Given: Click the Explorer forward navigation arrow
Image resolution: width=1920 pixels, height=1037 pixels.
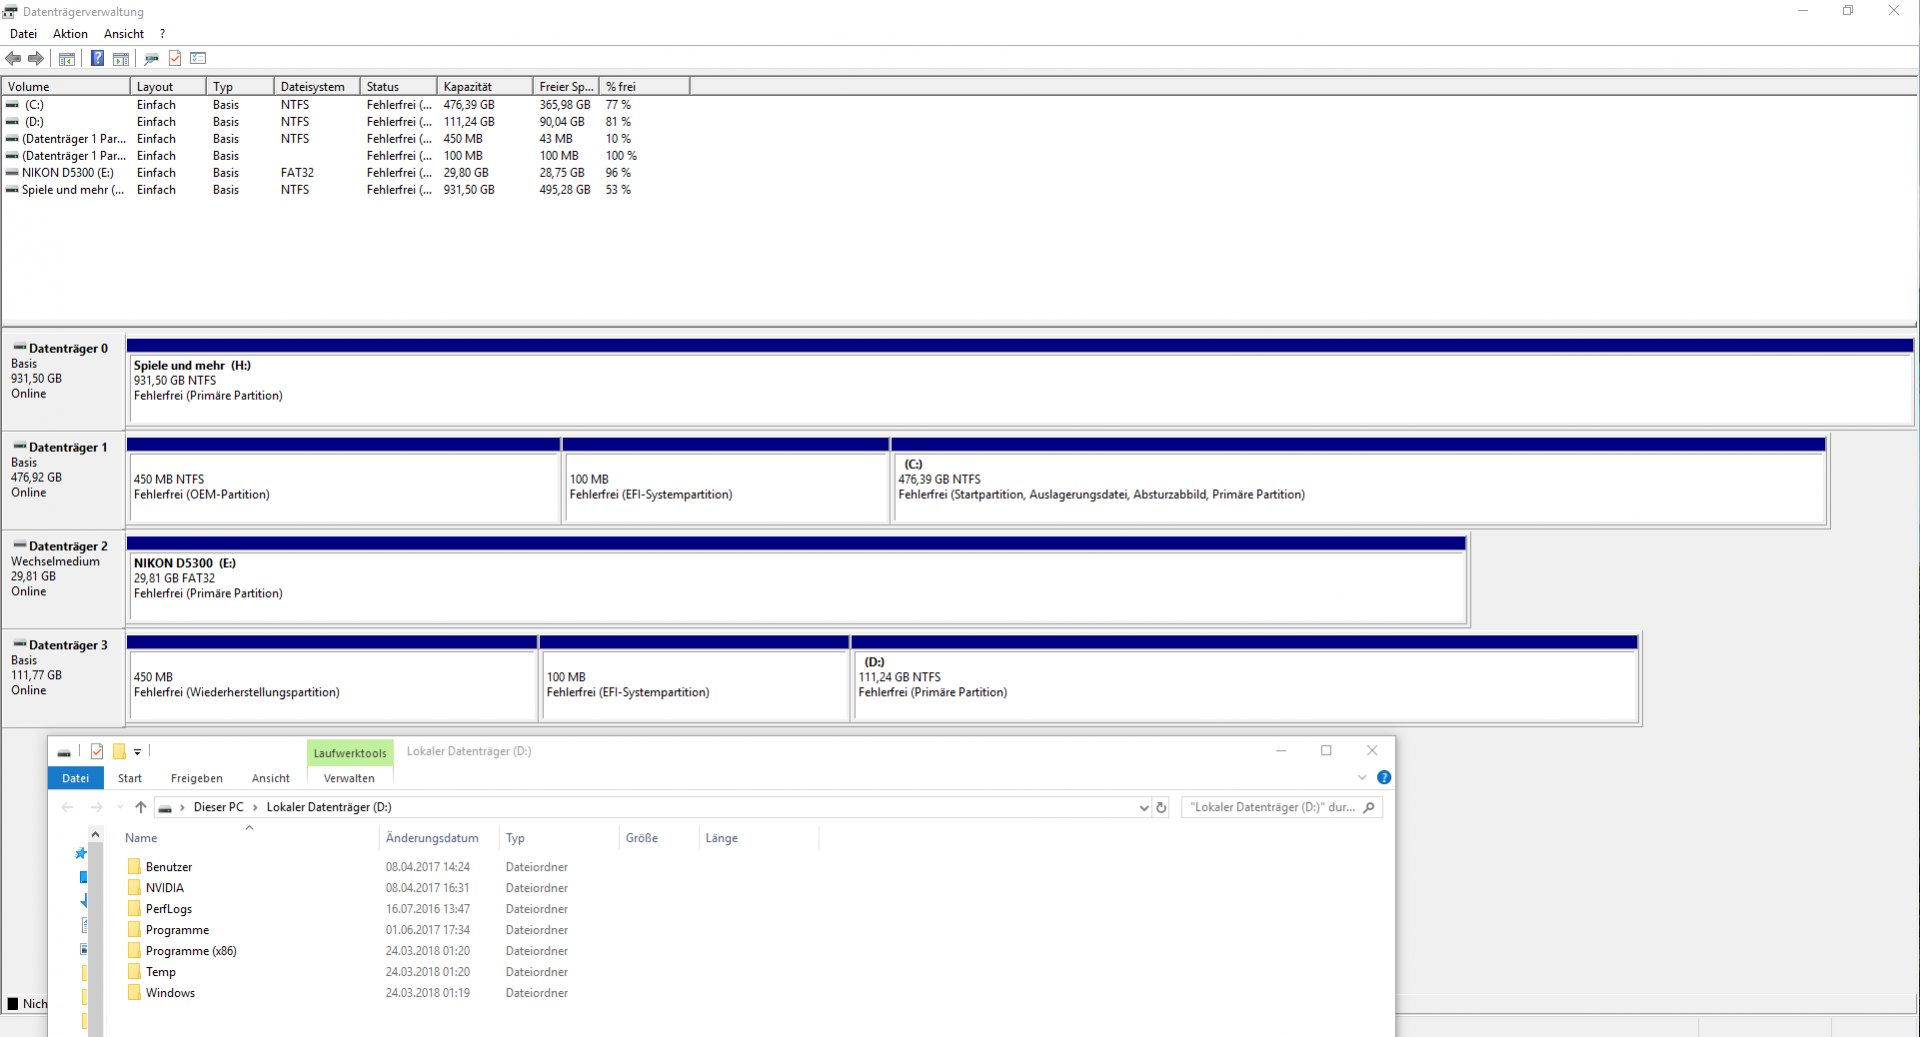Looking at the screenshot, I should point(97,807).
